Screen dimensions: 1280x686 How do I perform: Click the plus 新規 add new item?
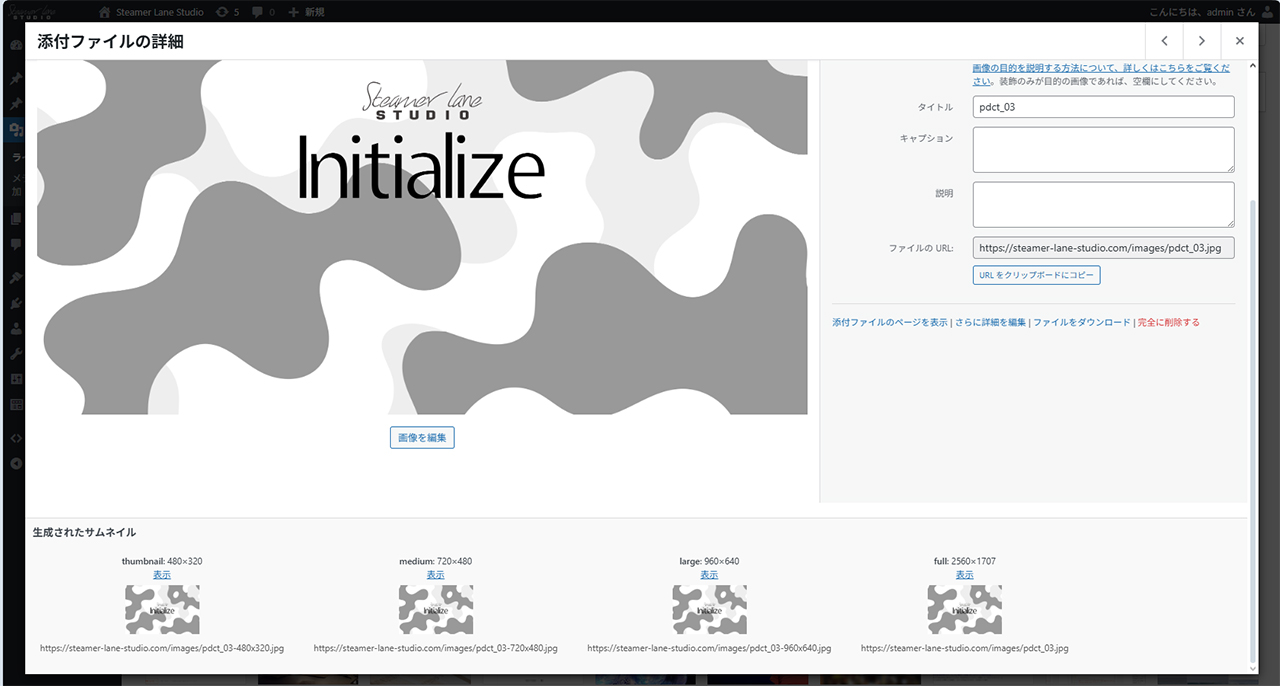pos(305,12)
